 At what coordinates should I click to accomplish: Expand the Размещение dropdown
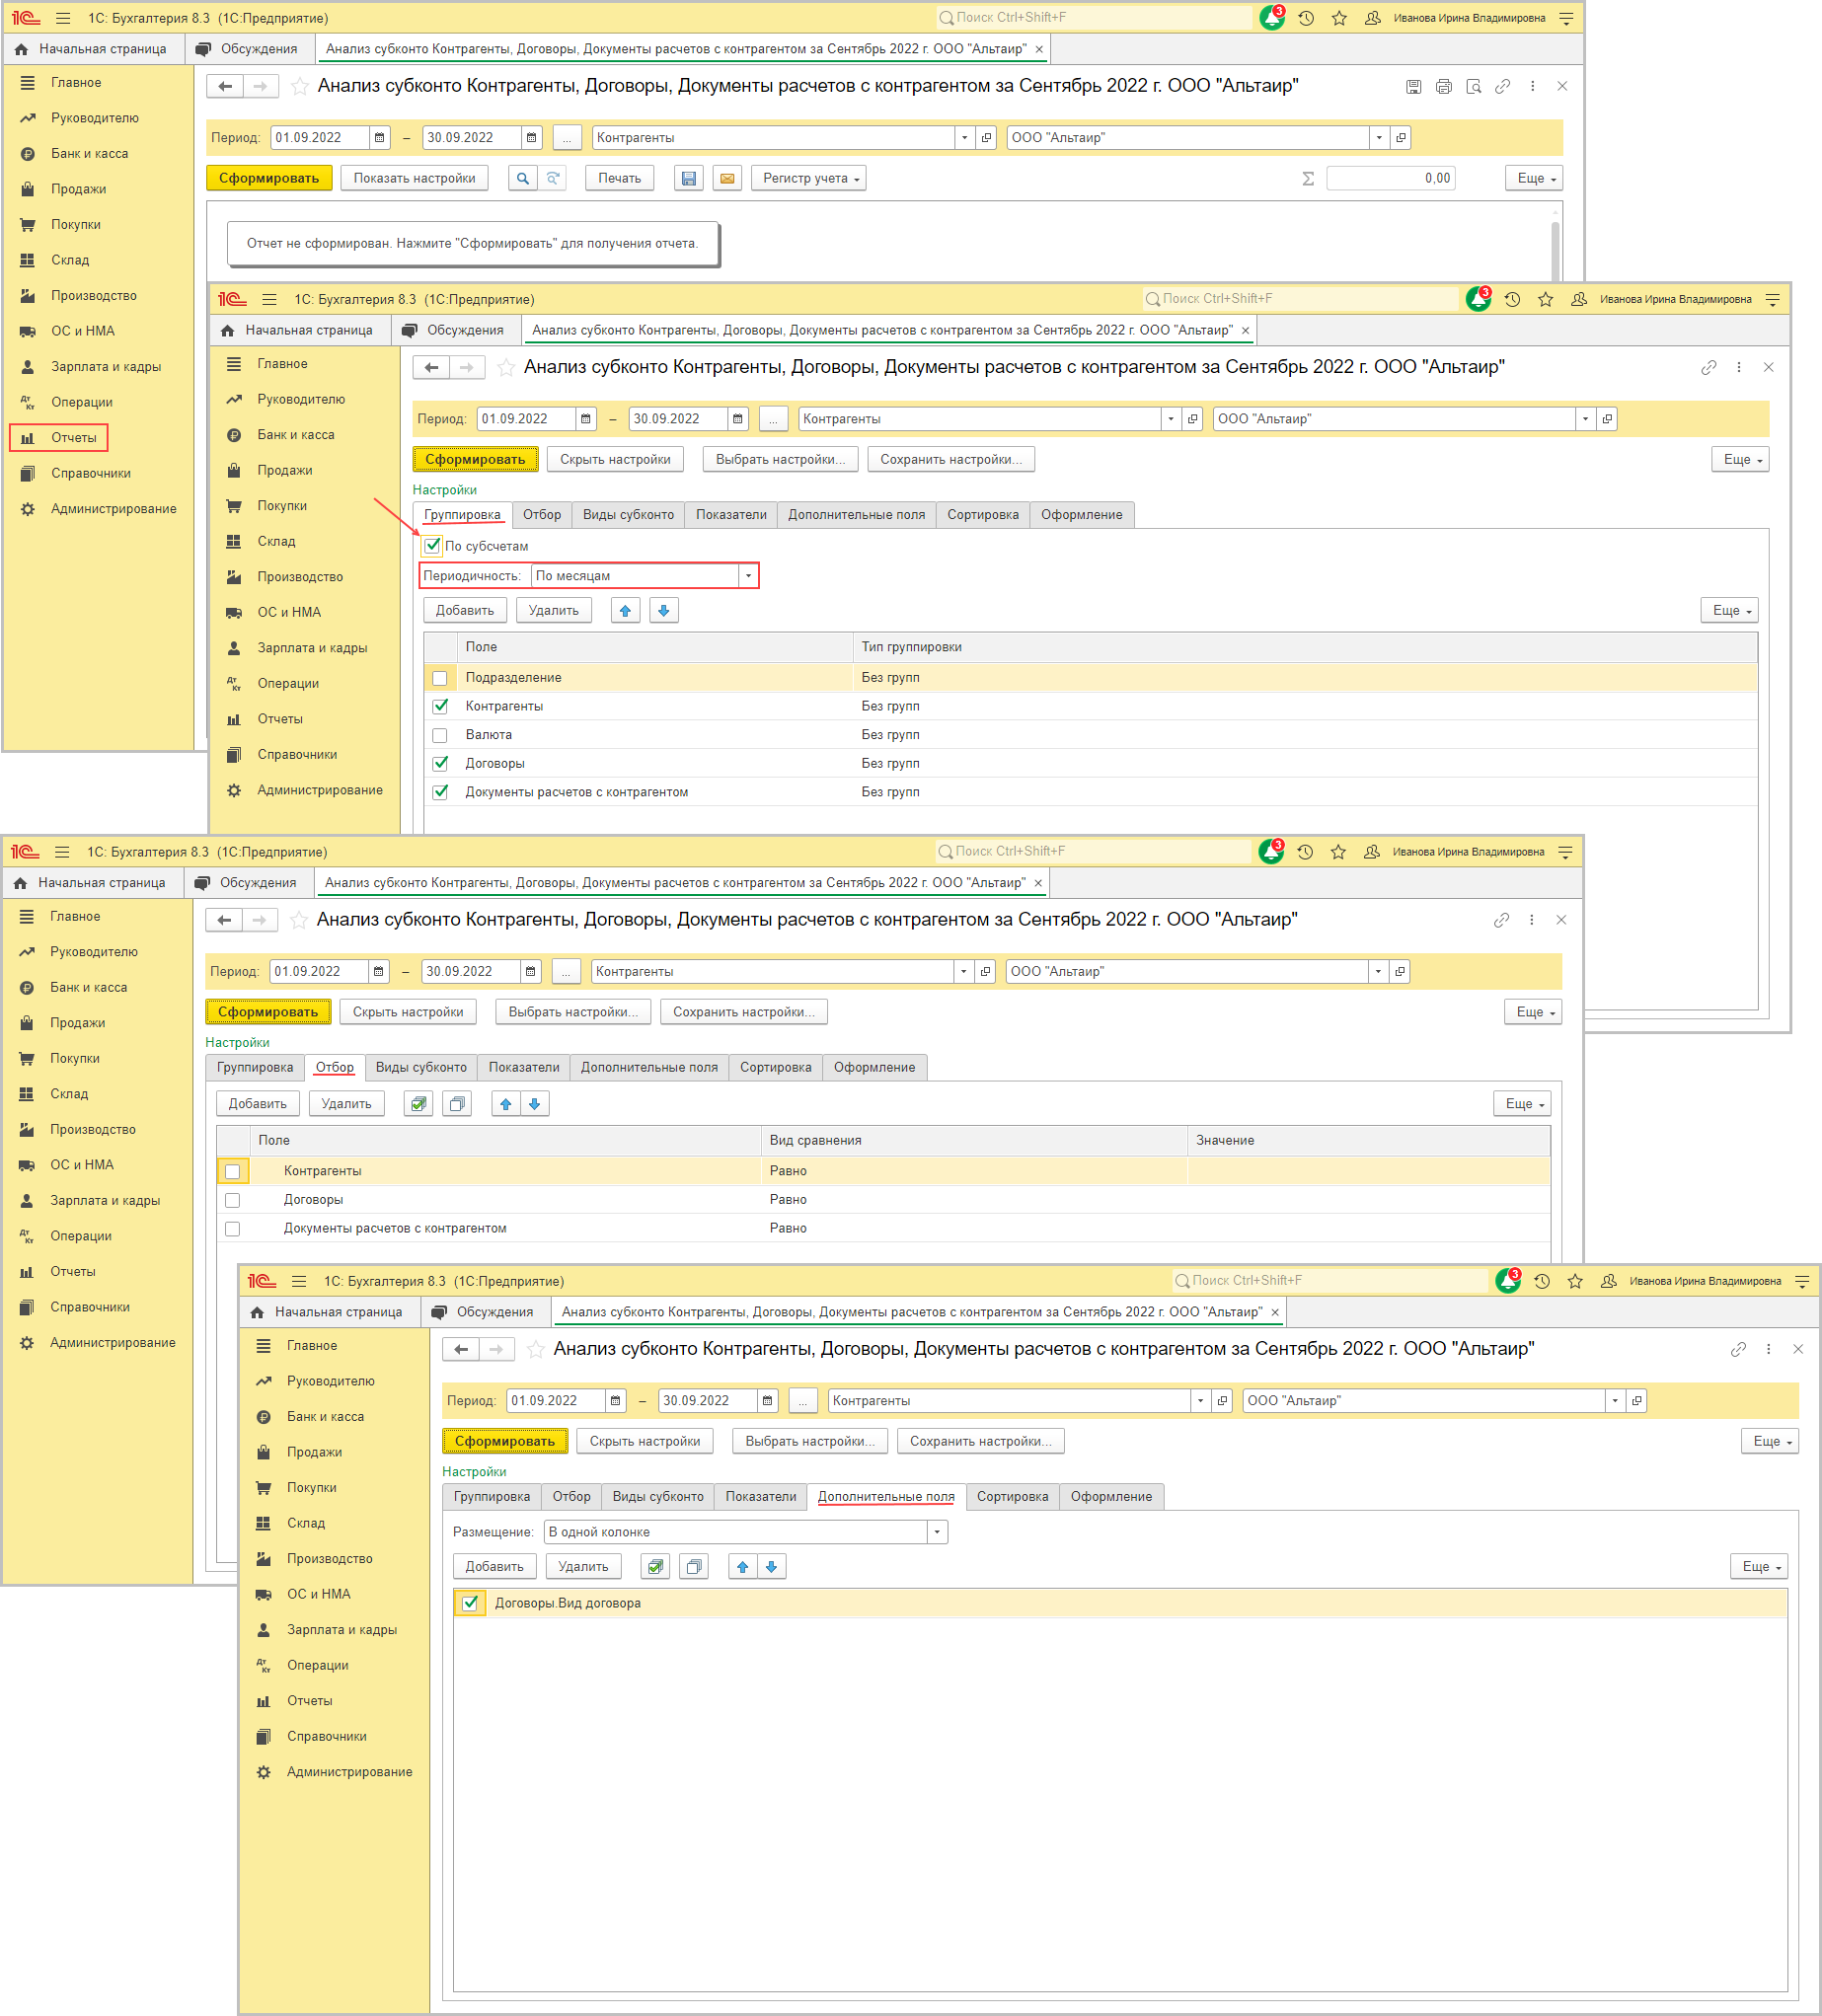click(x=937, y=1532)
